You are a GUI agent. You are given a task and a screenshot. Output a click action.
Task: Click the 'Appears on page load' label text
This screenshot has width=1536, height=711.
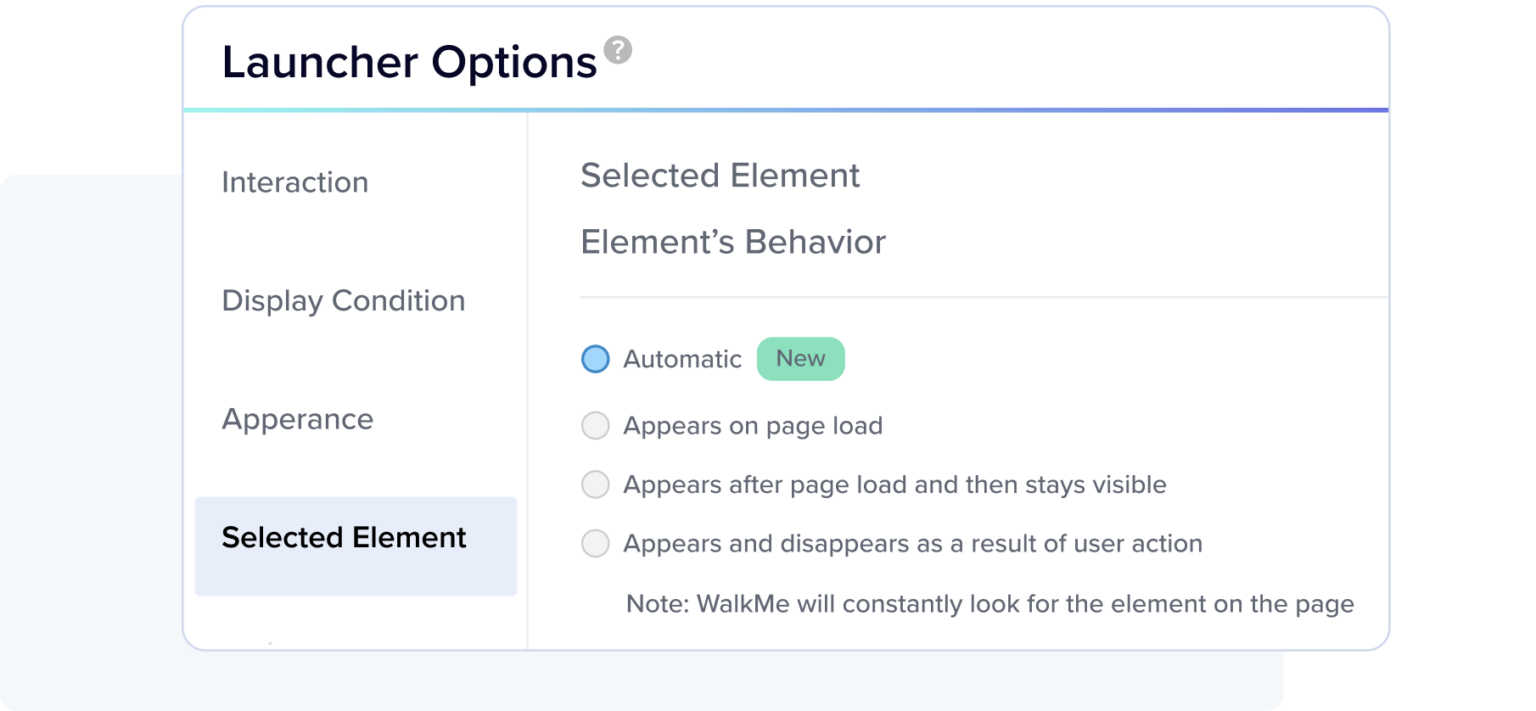pos(752,425)
